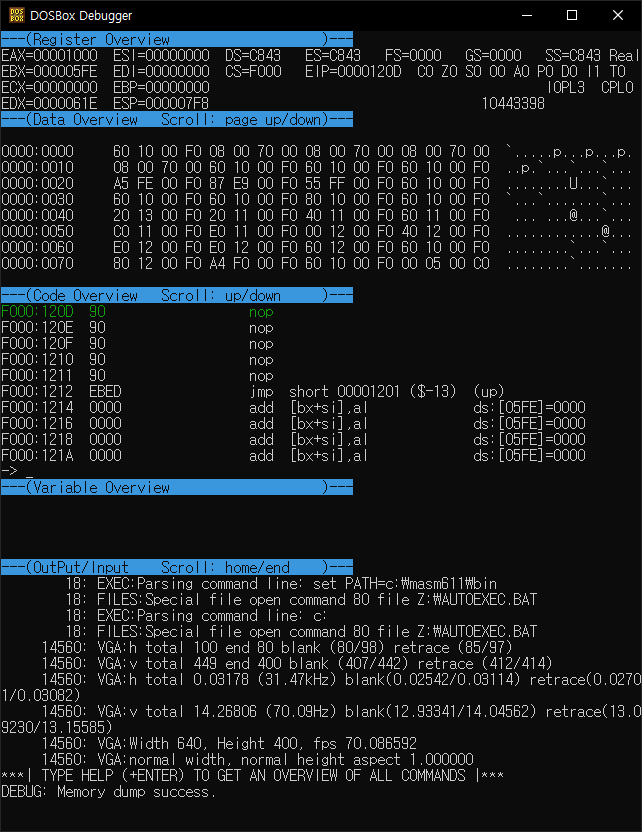Click the EIP=0000120D value

pos(353,71)
